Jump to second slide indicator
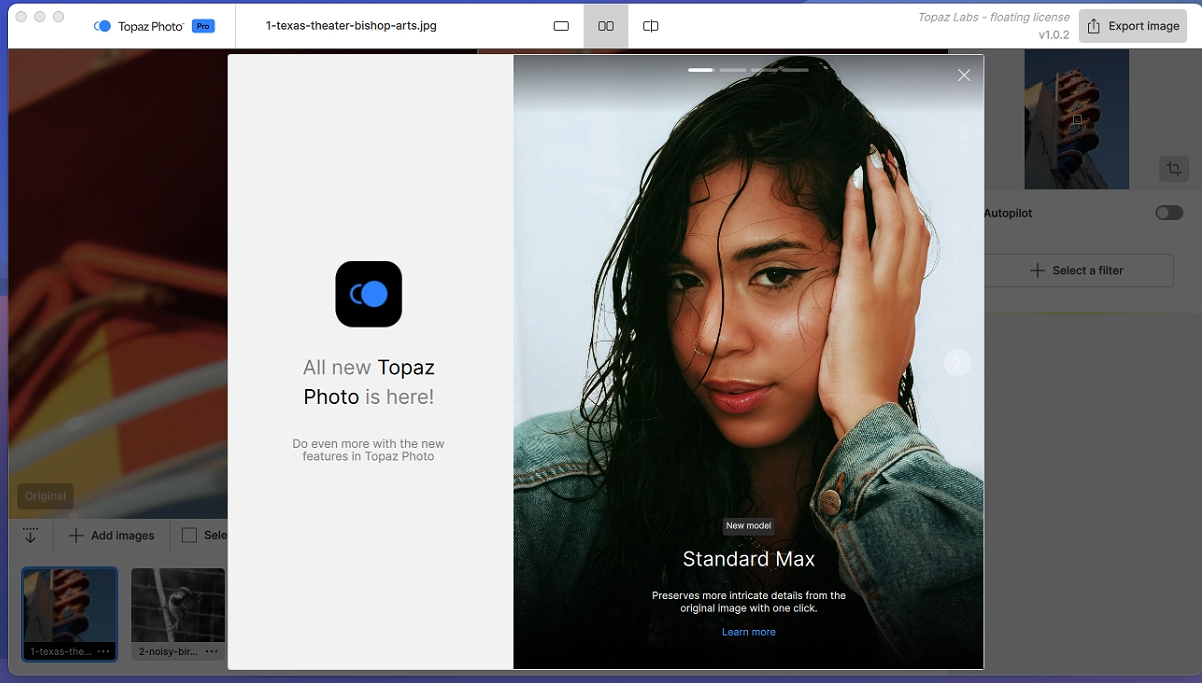This screenshot has width=1202, height=683. 732,70
